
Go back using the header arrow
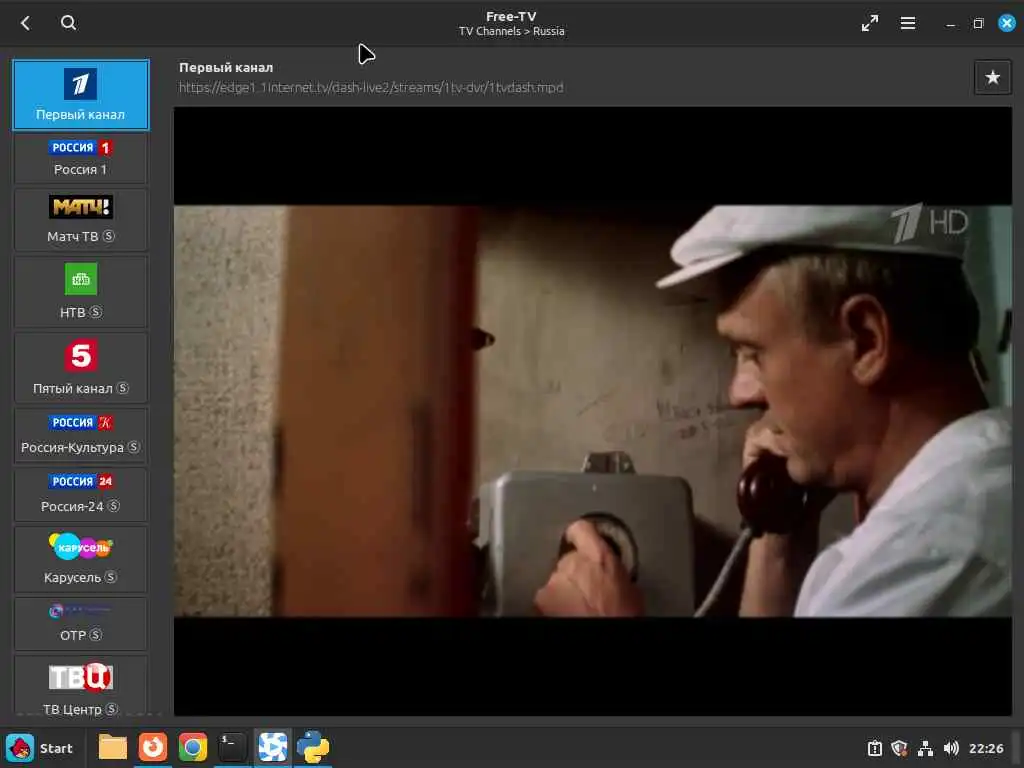pos(25,24)
